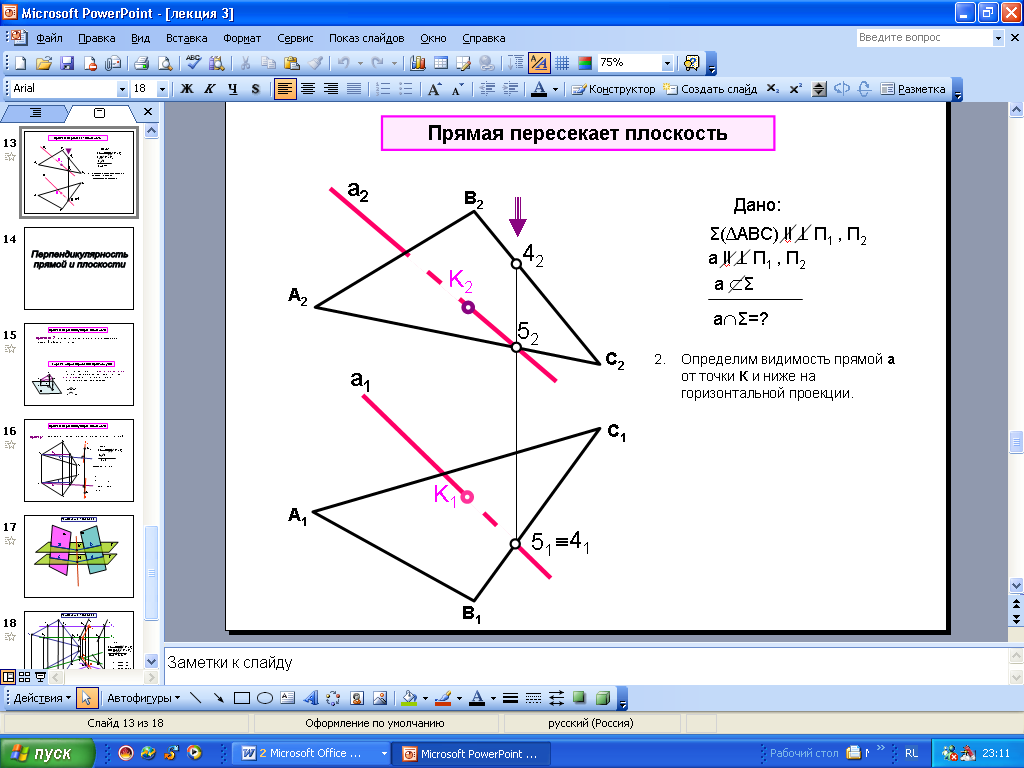Click the Введите вопрос help input field
The image size is (1024, 768).
tap(925, 38)
